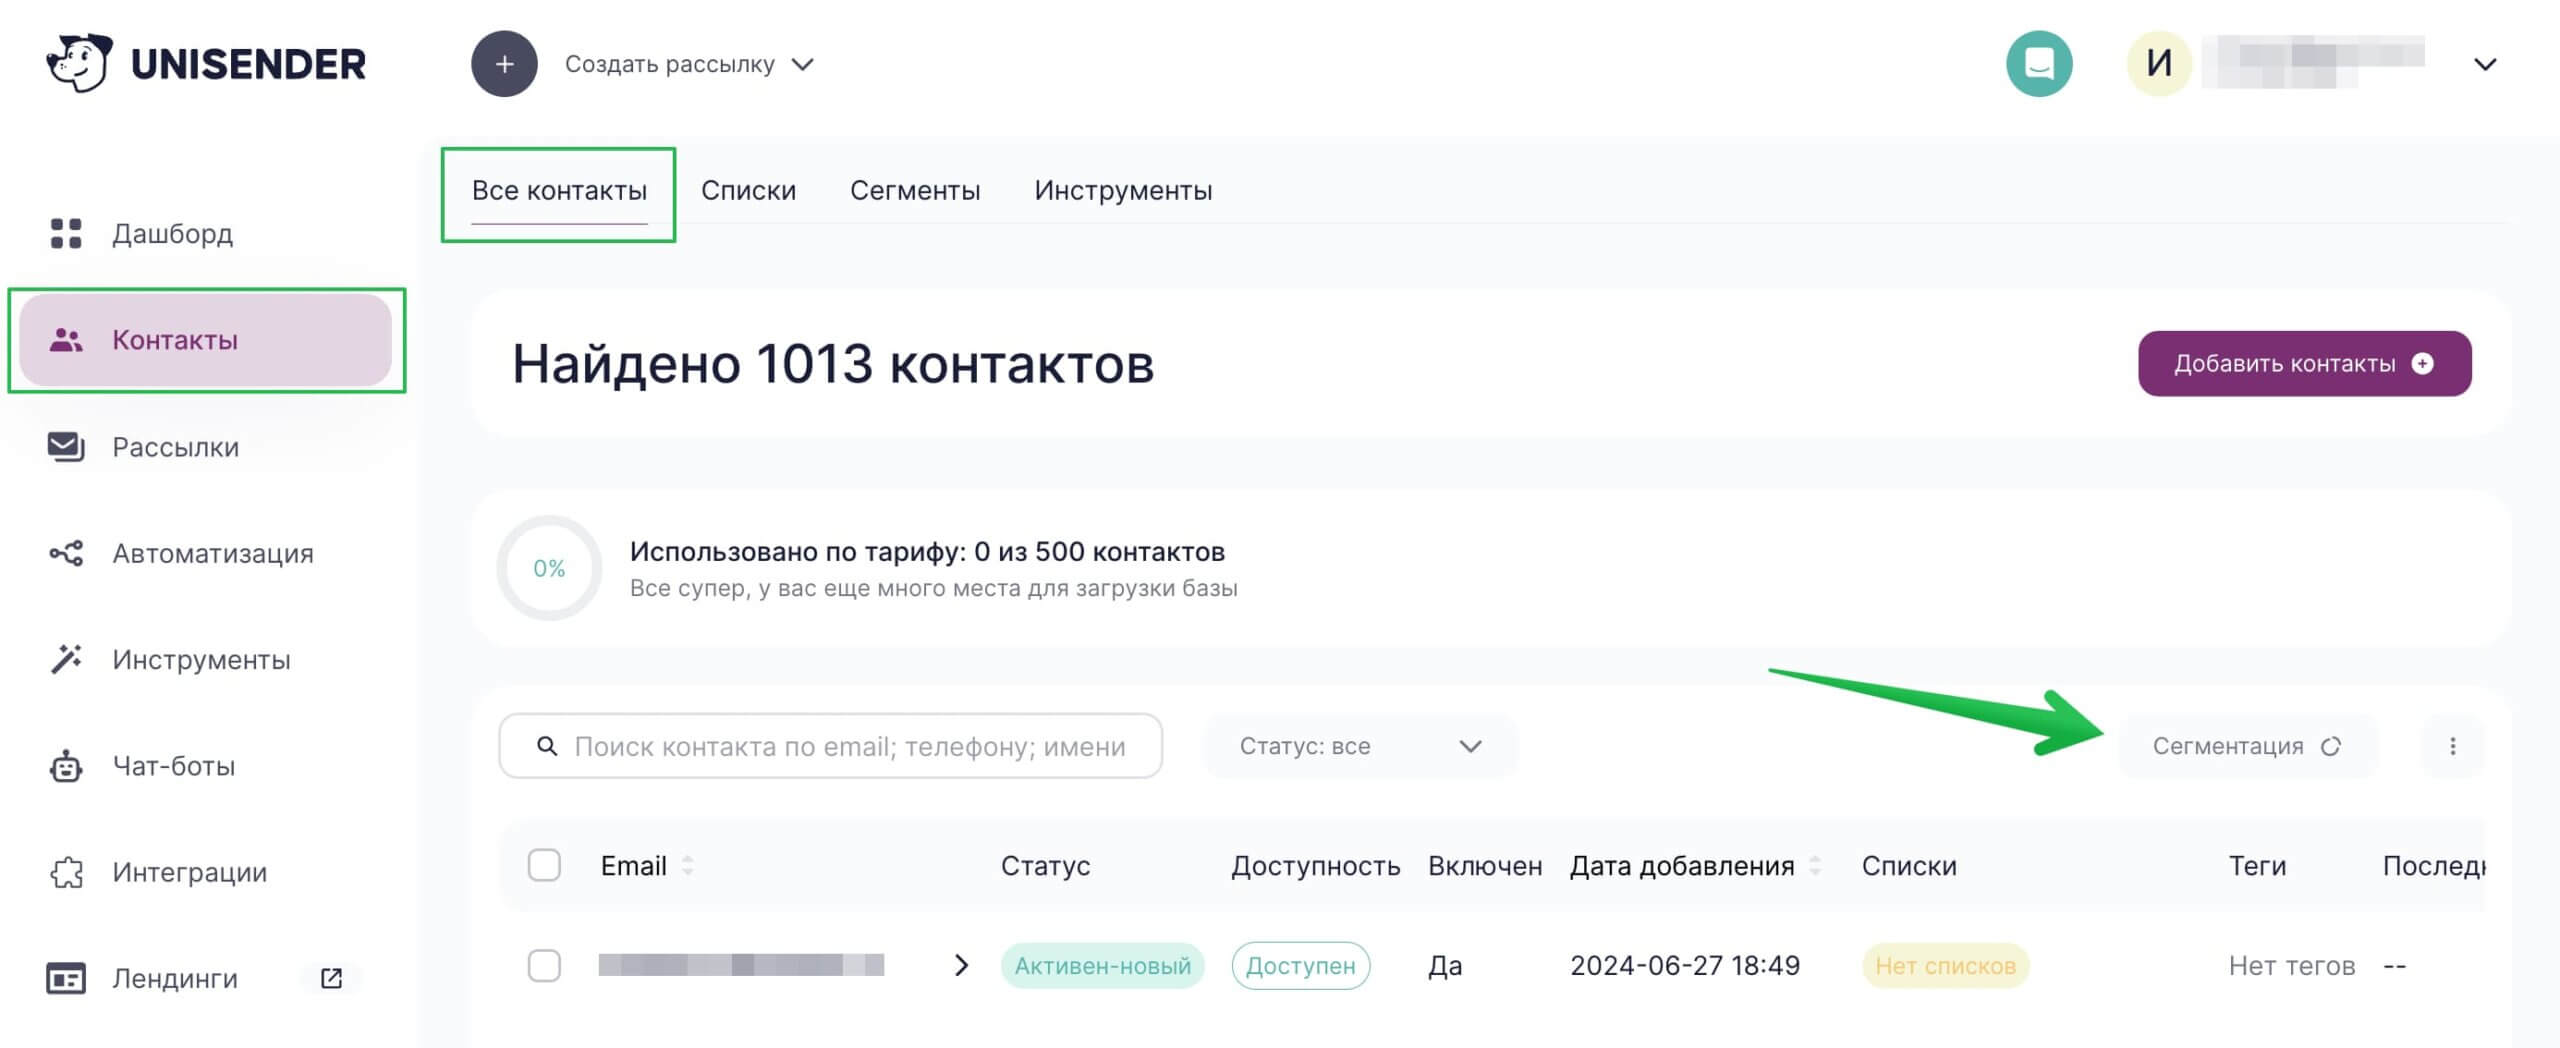Click the blurred email in first row

[741, 965]
